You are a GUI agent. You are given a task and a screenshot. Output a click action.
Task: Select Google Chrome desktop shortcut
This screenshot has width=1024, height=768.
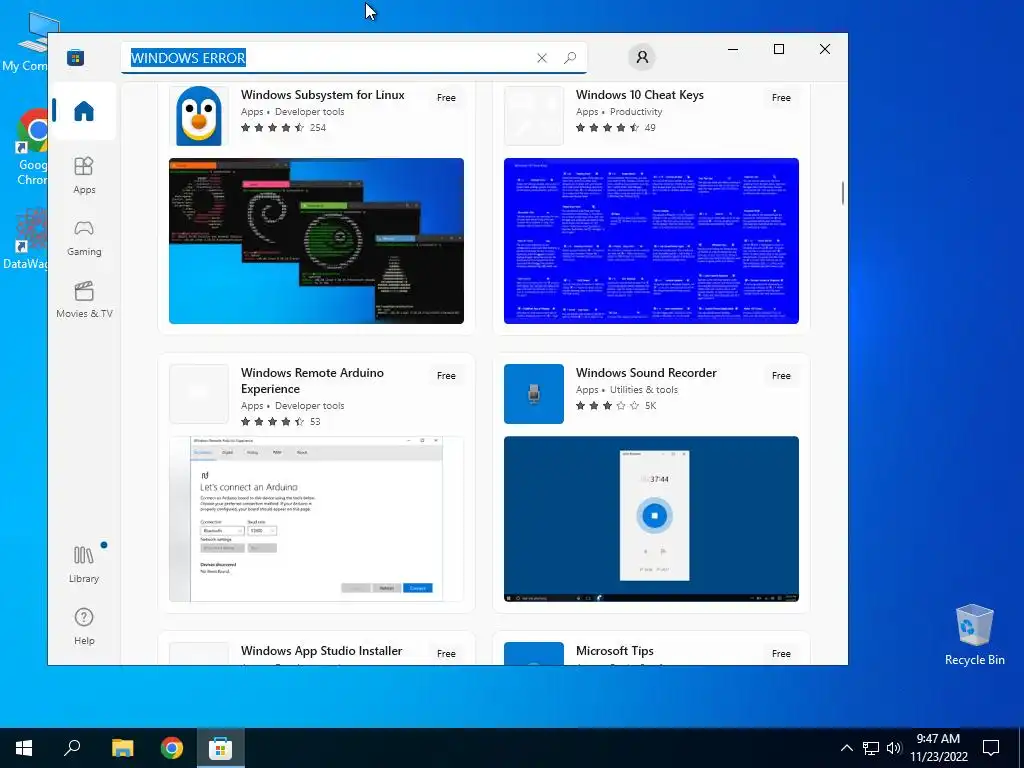point(32,146)
